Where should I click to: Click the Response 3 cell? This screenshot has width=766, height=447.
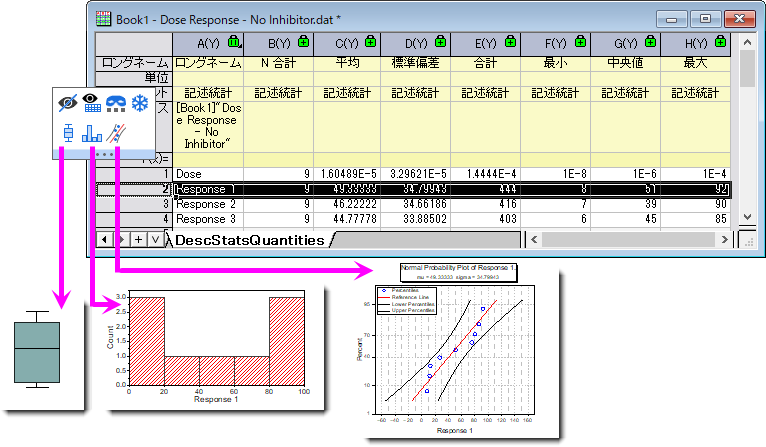pyautogui.click(x=208, y=219)
